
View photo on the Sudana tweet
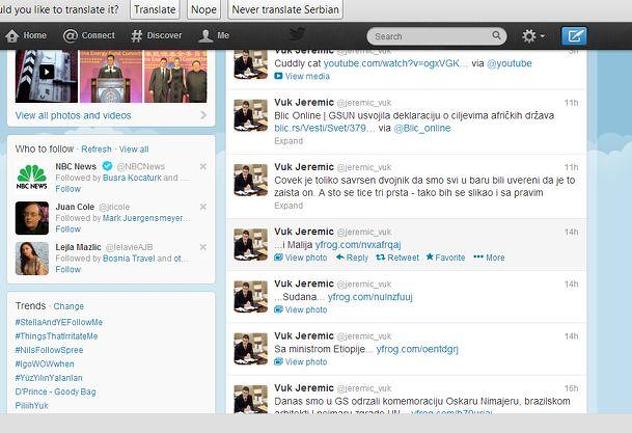(x=301, y=310)
